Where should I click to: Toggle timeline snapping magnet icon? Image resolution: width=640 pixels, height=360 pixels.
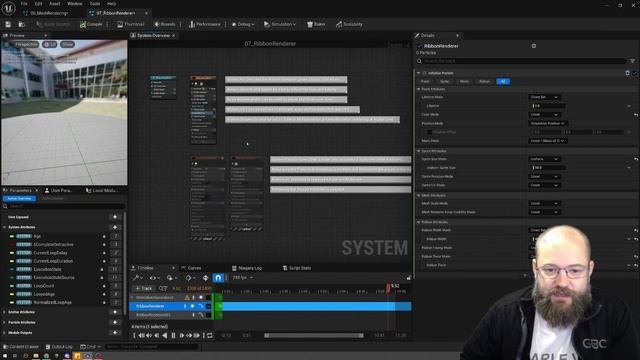(x=218, y=278)
